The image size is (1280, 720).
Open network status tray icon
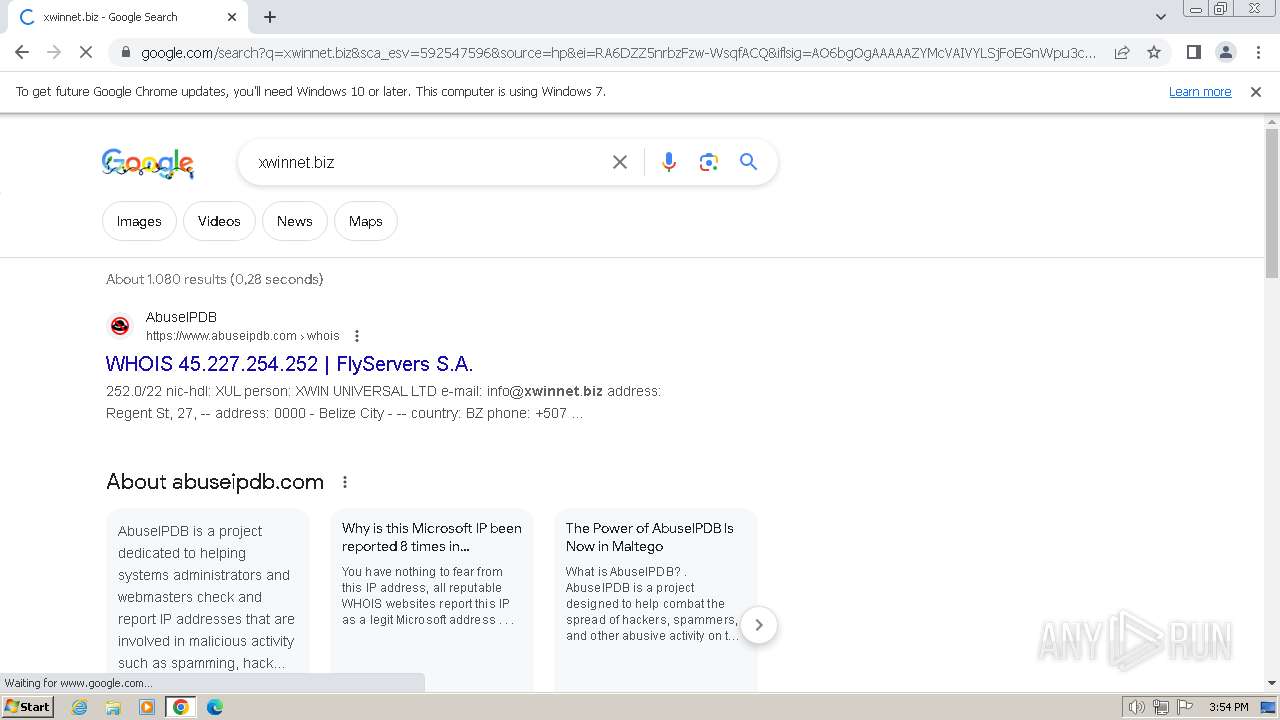[x=1161, y=707]
